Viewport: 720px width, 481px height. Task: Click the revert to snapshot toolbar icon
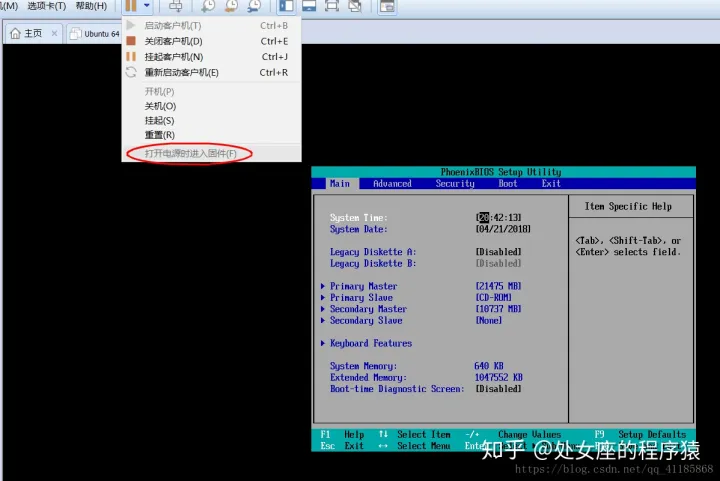tap(231, 6)
